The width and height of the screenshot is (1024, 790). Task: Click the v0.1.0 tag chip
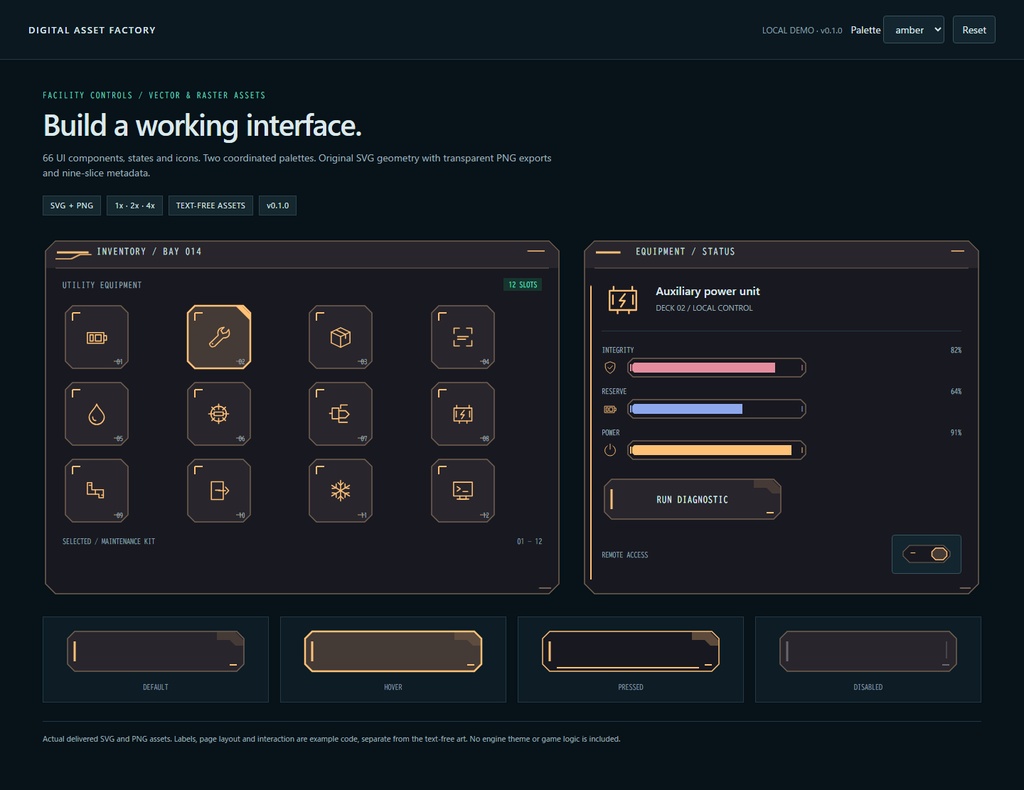(278, 206)
